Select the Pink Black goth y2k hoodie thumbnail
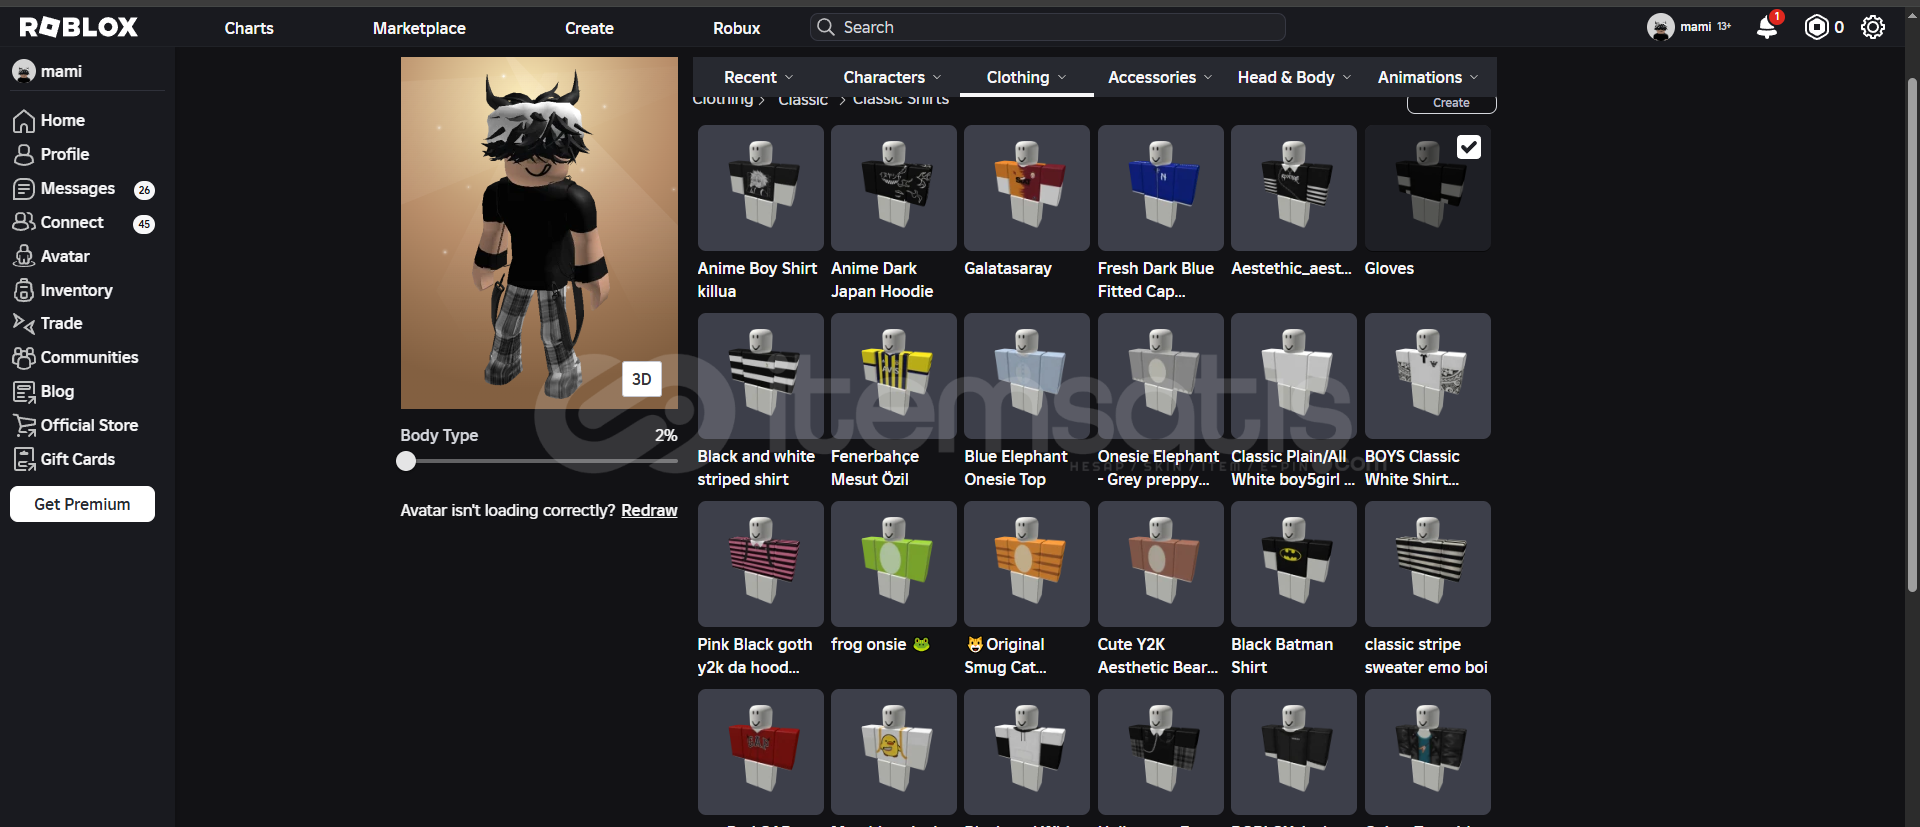This screenshot has height=827, width=1920. pos(760,564)
